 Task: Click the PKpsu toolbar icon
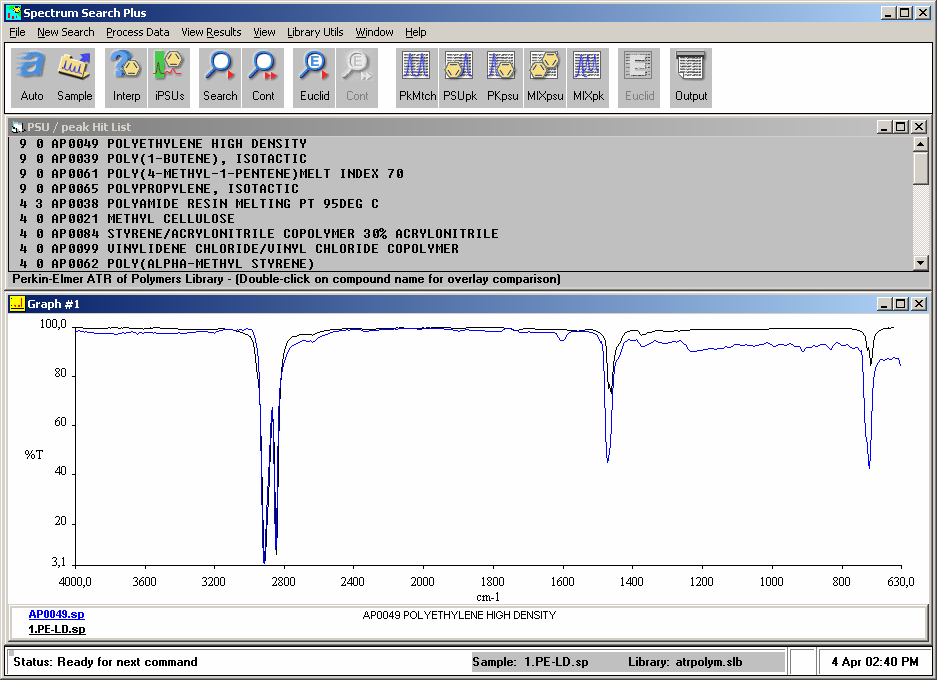click(502, 78)
